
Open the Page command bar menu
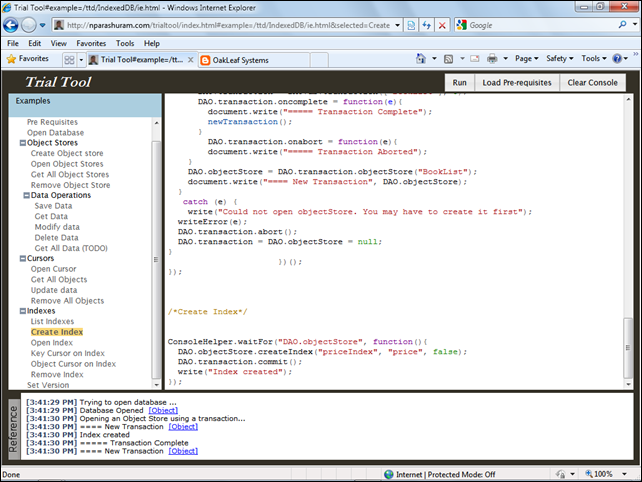click(527, 59)
